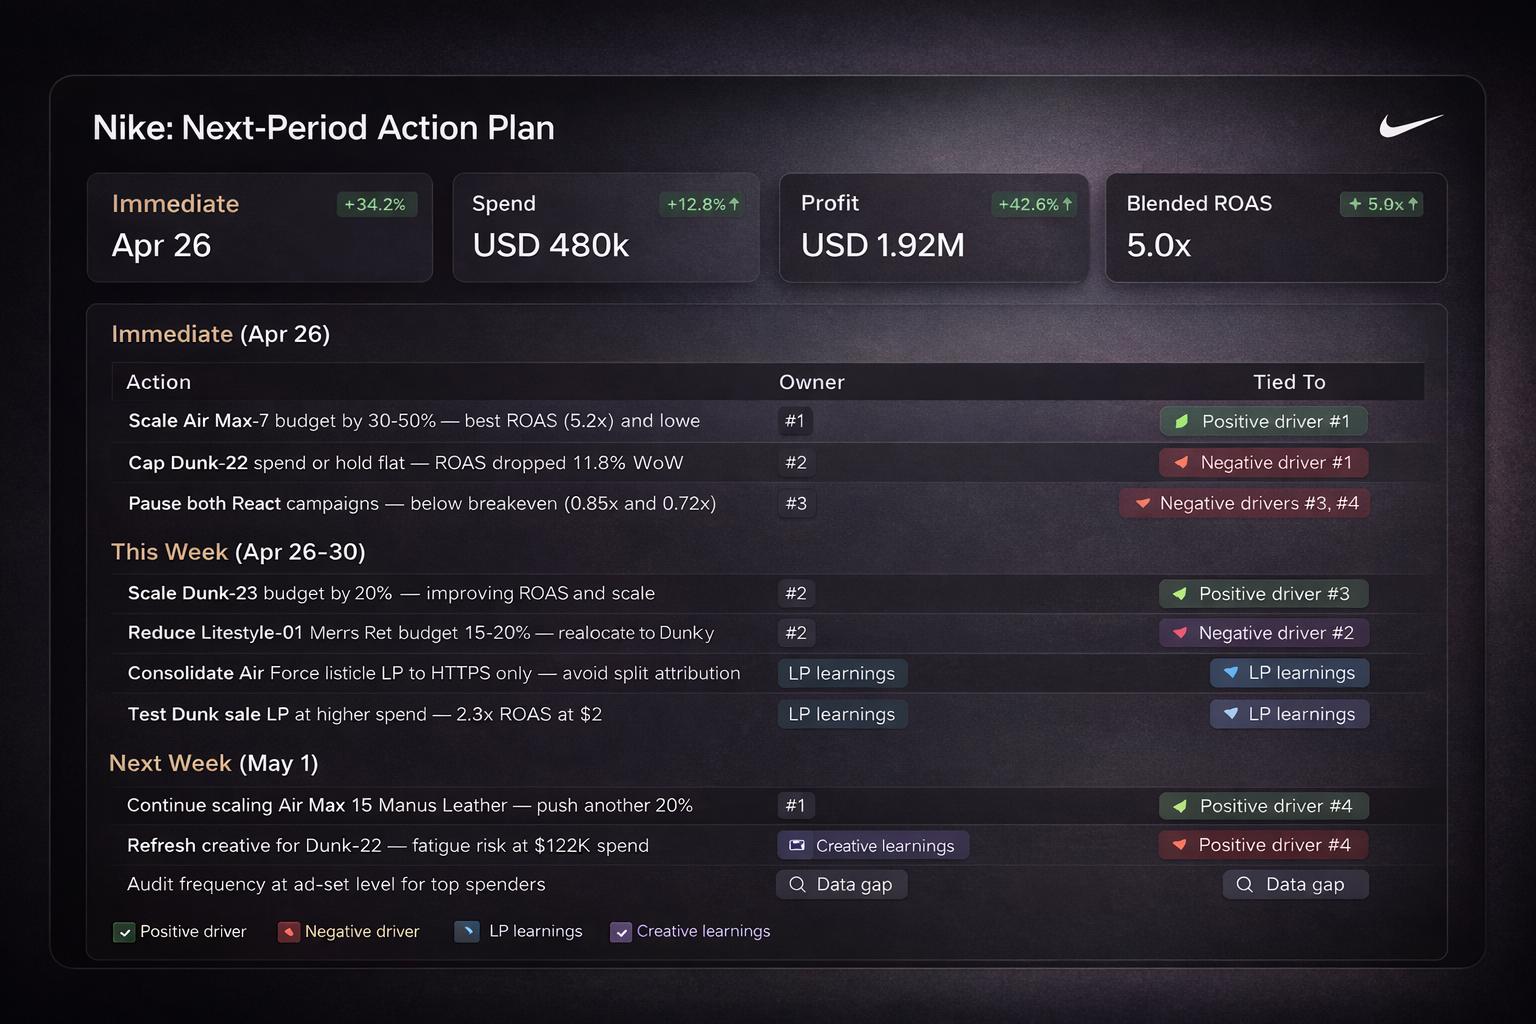Click the LP learnings legend swatch

(x=467, y=932)
